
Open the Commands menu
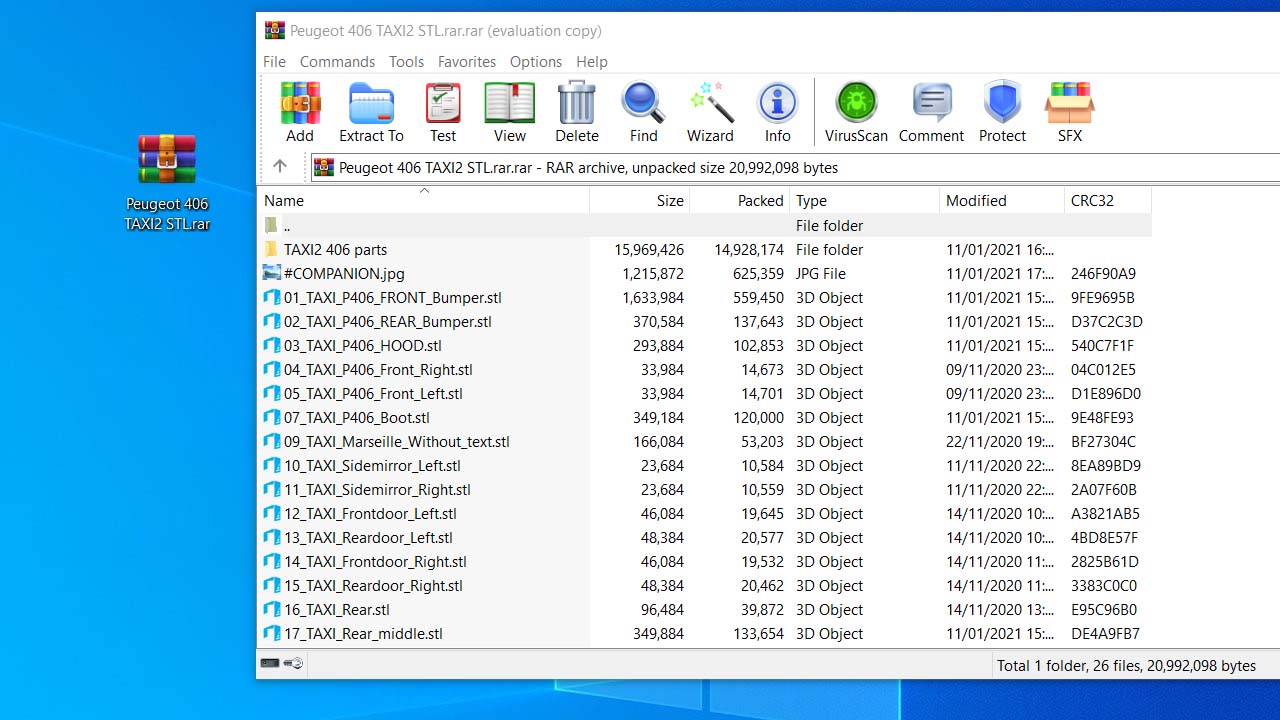click(x=337, y=61)
